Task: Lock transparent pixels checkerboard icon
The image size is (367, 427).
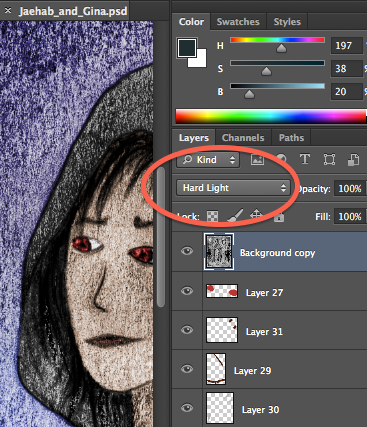Action: point(213,216)
